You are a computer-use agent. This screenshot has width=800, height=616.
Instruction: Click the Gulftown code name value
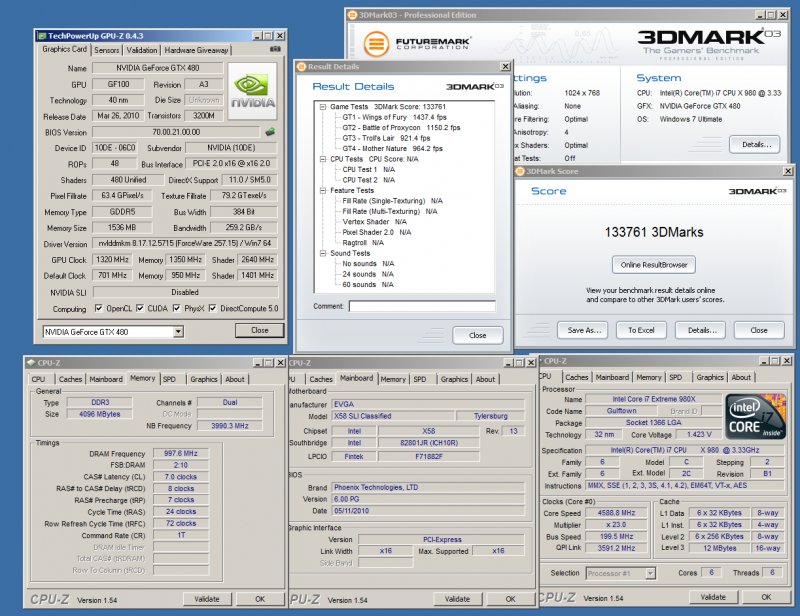pos(621,411)
